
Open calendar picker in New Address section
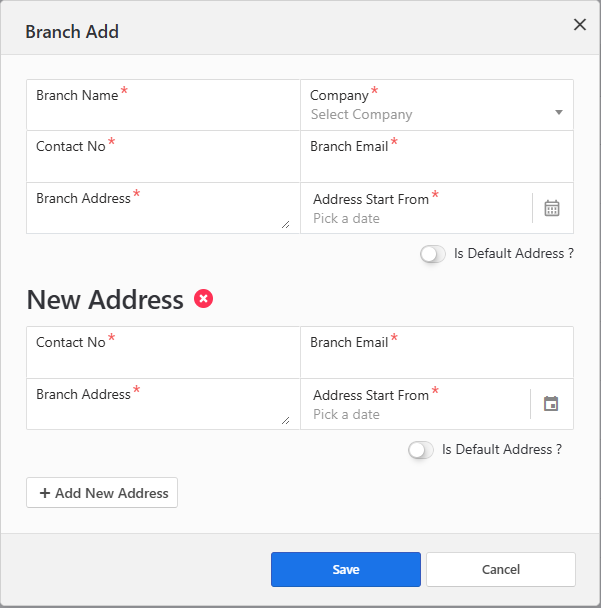point(551,404)
